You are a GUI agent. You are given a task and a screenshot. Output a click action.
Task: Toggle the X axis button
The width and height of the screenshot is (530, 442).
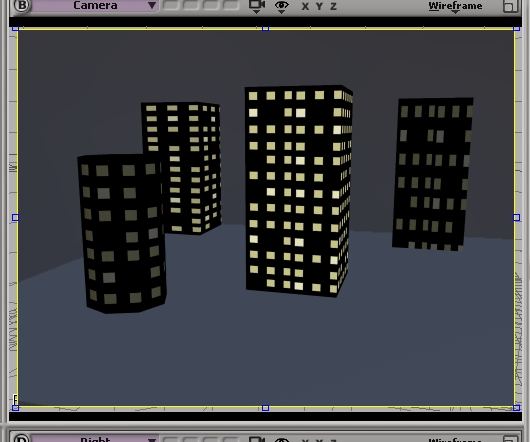(305, 6)
